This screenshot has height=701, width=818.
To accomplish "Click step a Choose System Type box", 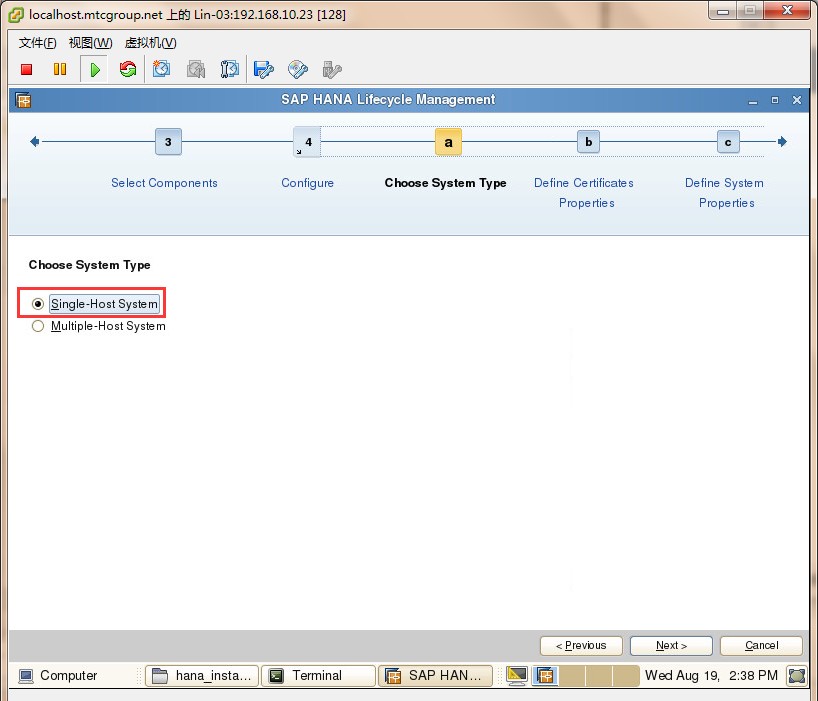I will pos(448,142).
